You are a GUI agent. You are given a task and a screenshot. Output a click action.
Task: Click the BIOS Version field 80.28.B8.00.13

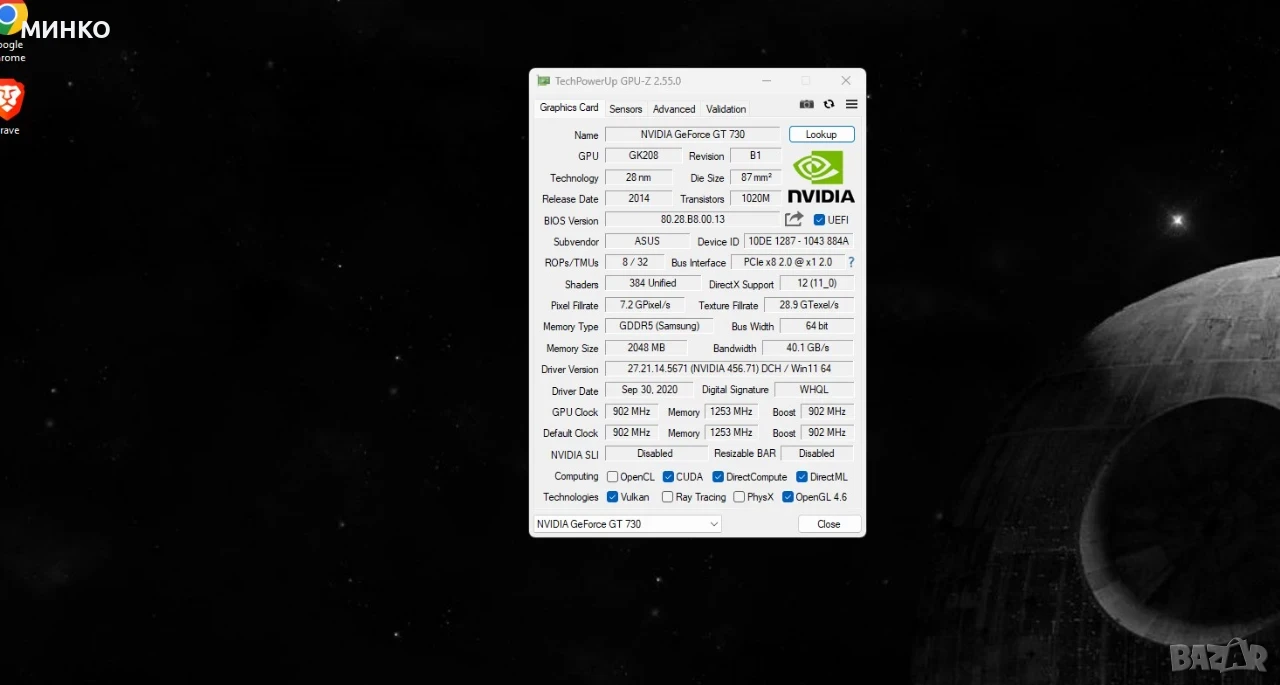pos(692,219)
